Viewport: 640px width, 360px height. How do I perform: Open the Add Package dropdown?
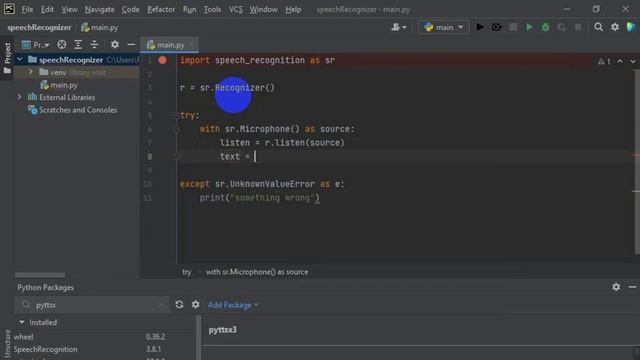pos(233,305)
